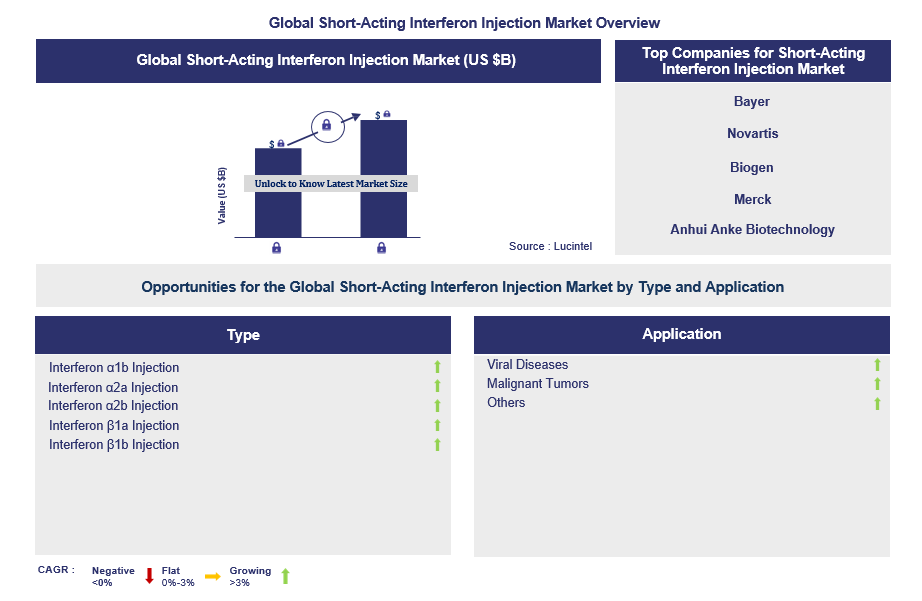Image resolution: width=922 pixels, height=601 pixels.
Task: Select the Bayer company entry
Action: [x=752, y=101]
